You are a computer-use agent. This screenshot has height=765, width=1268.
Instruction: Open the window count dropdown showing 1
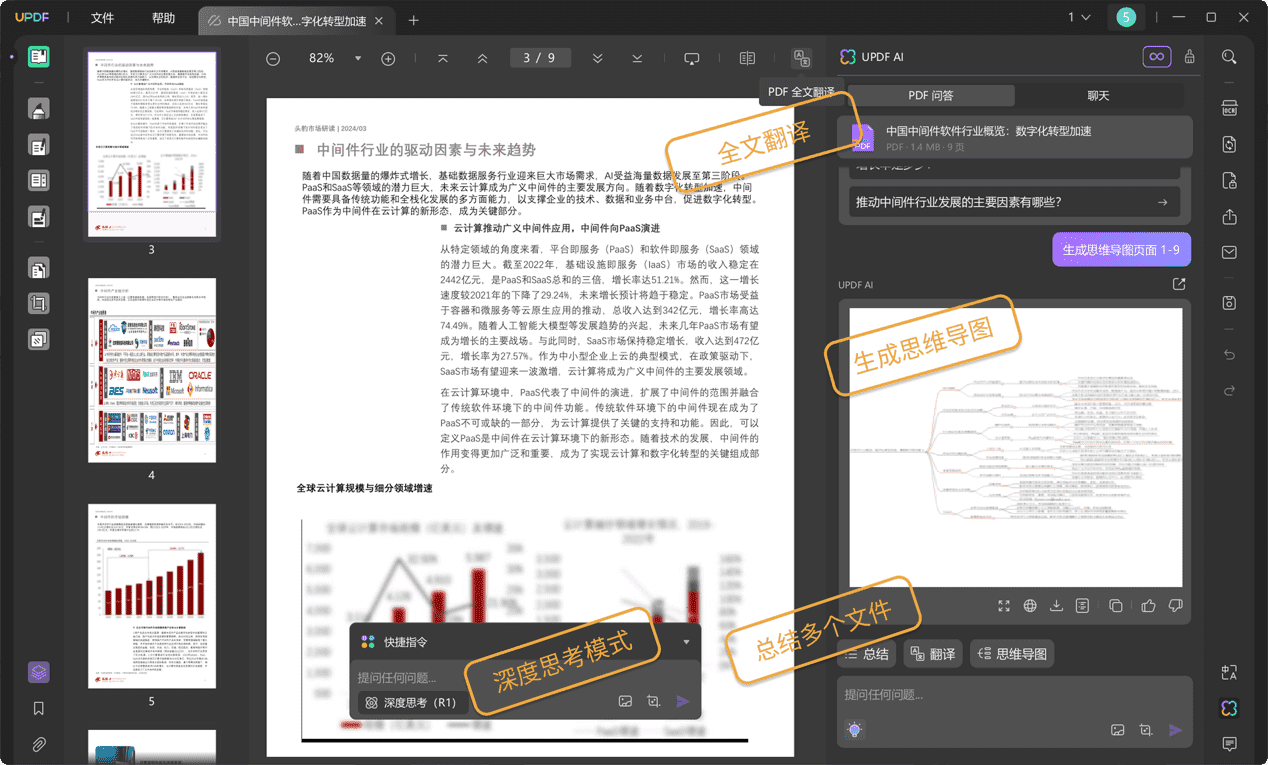point(1079,17)
